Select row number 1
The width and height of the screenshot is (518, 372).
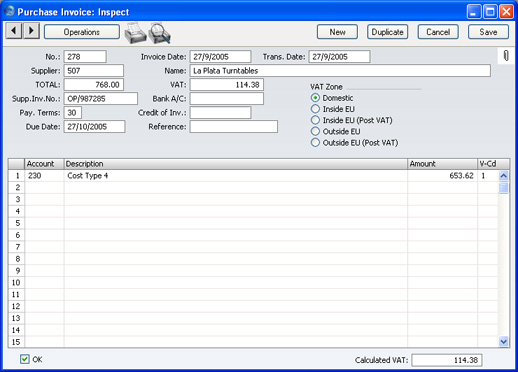point(17,176)
